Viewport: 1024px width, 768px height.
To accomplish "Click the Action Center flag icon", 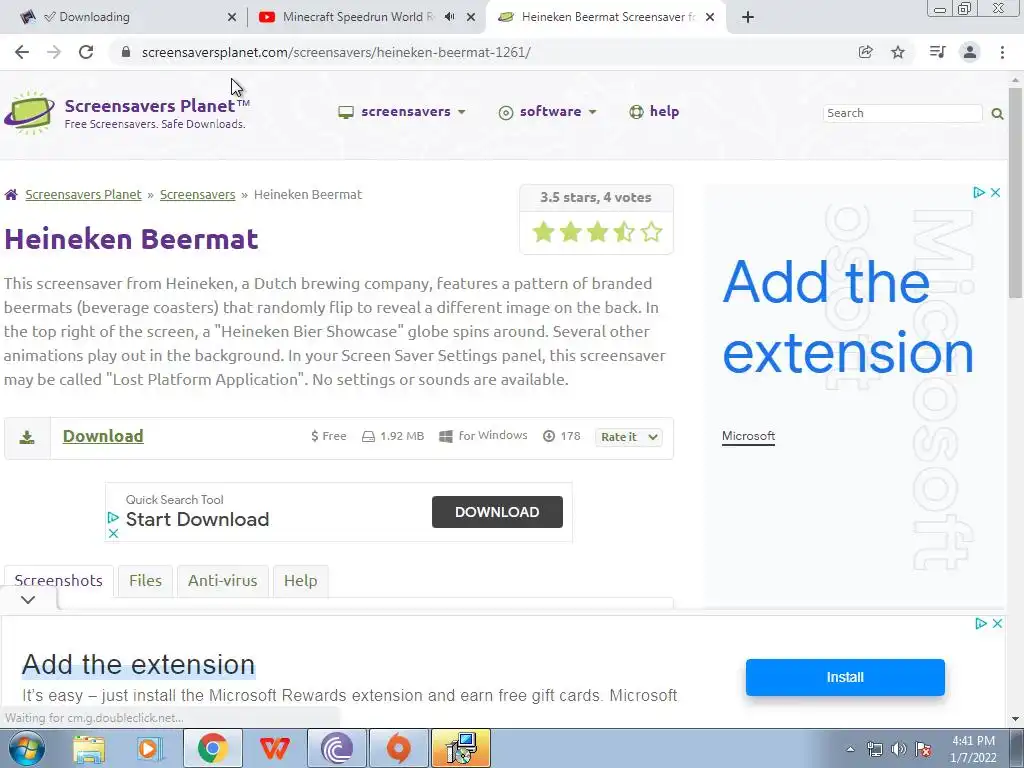I will [923, 749].
